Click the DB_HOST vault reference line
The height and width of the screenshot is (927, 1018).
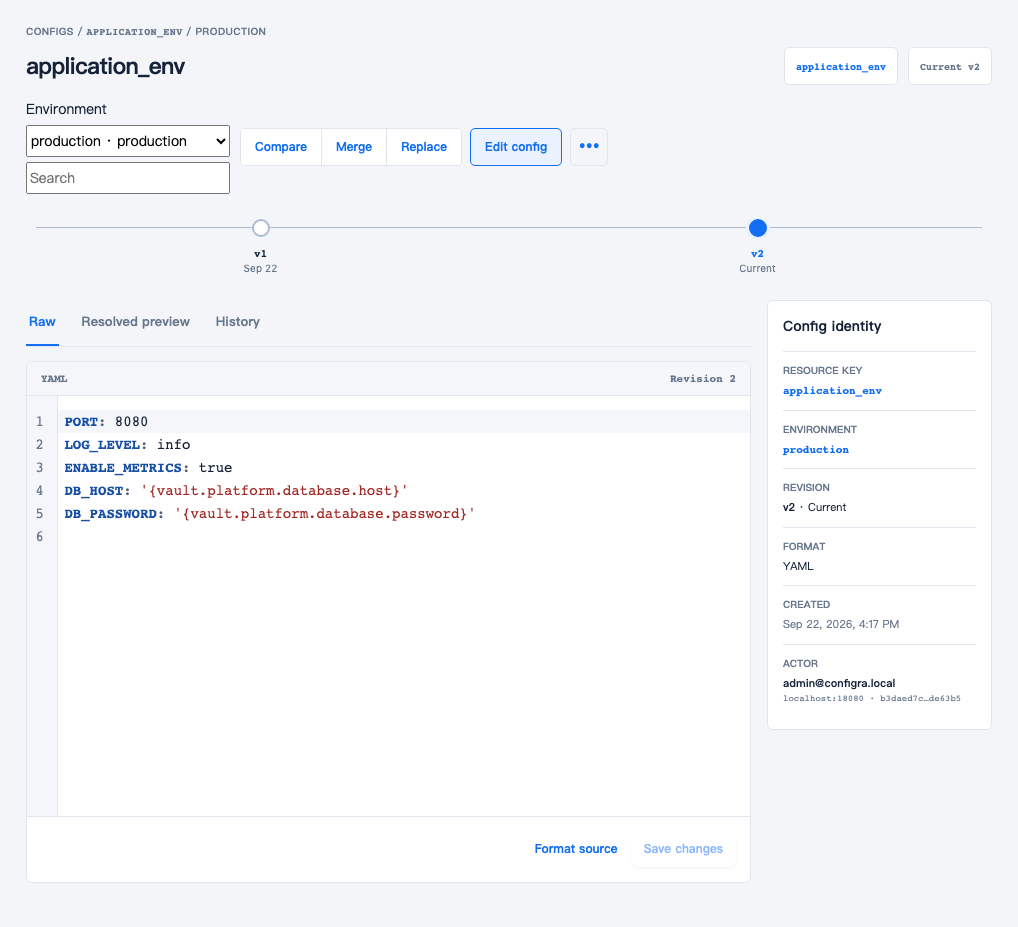(x=404, y=491)
